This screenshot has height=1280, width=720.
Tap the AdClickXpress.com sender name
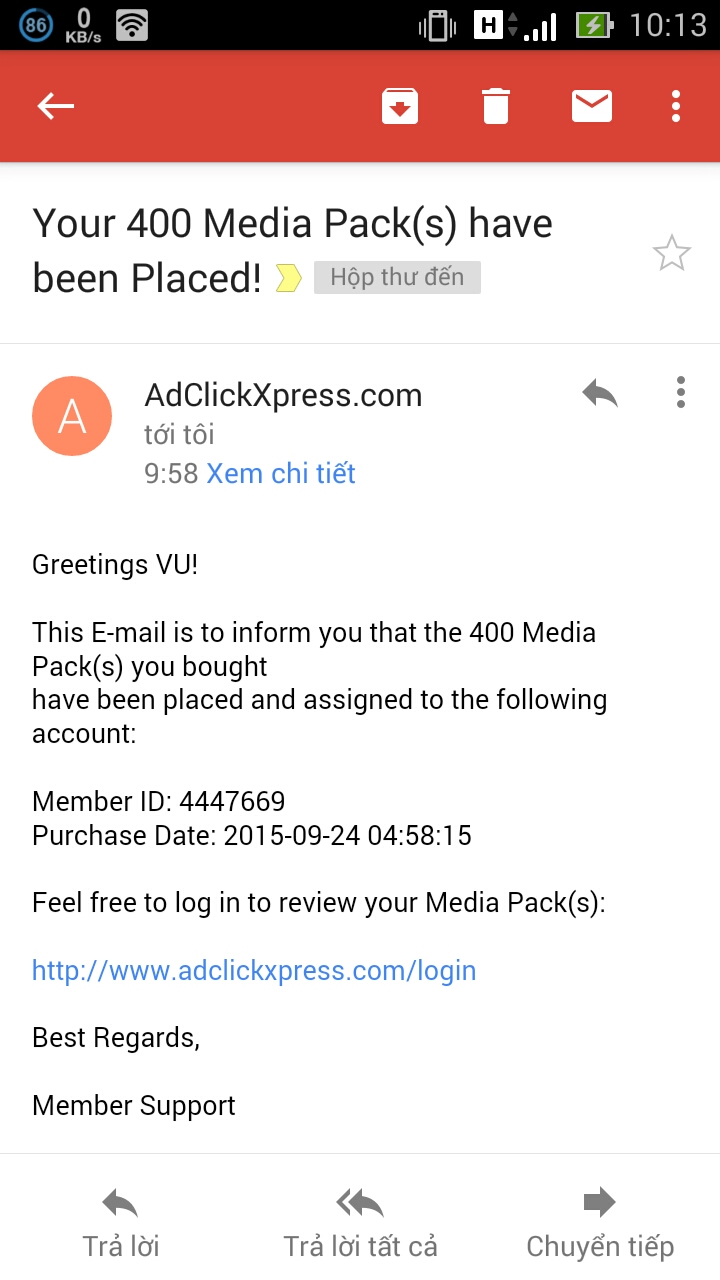click(x=283, y=395)
